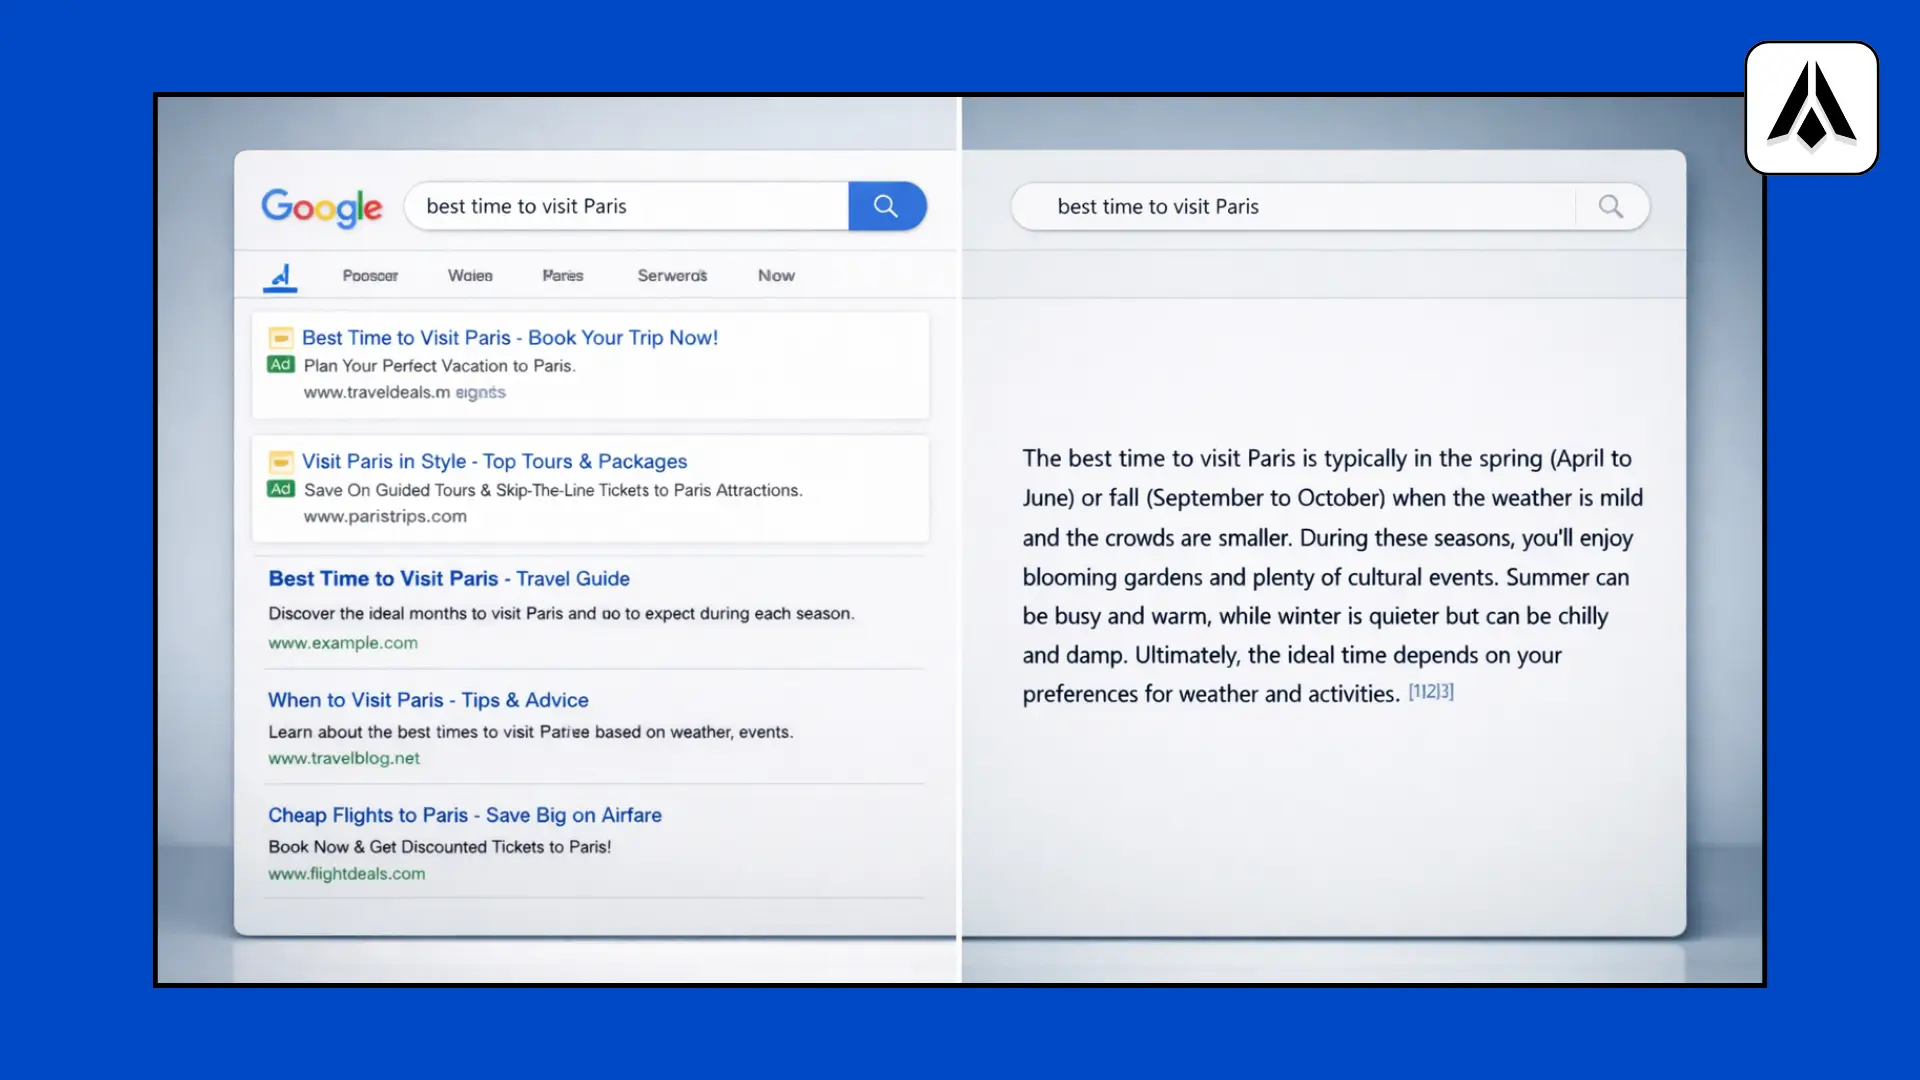Click green Ad badge for paristrips result
The height and width of the screenshot is (1080, 1920).
[281, 489]
